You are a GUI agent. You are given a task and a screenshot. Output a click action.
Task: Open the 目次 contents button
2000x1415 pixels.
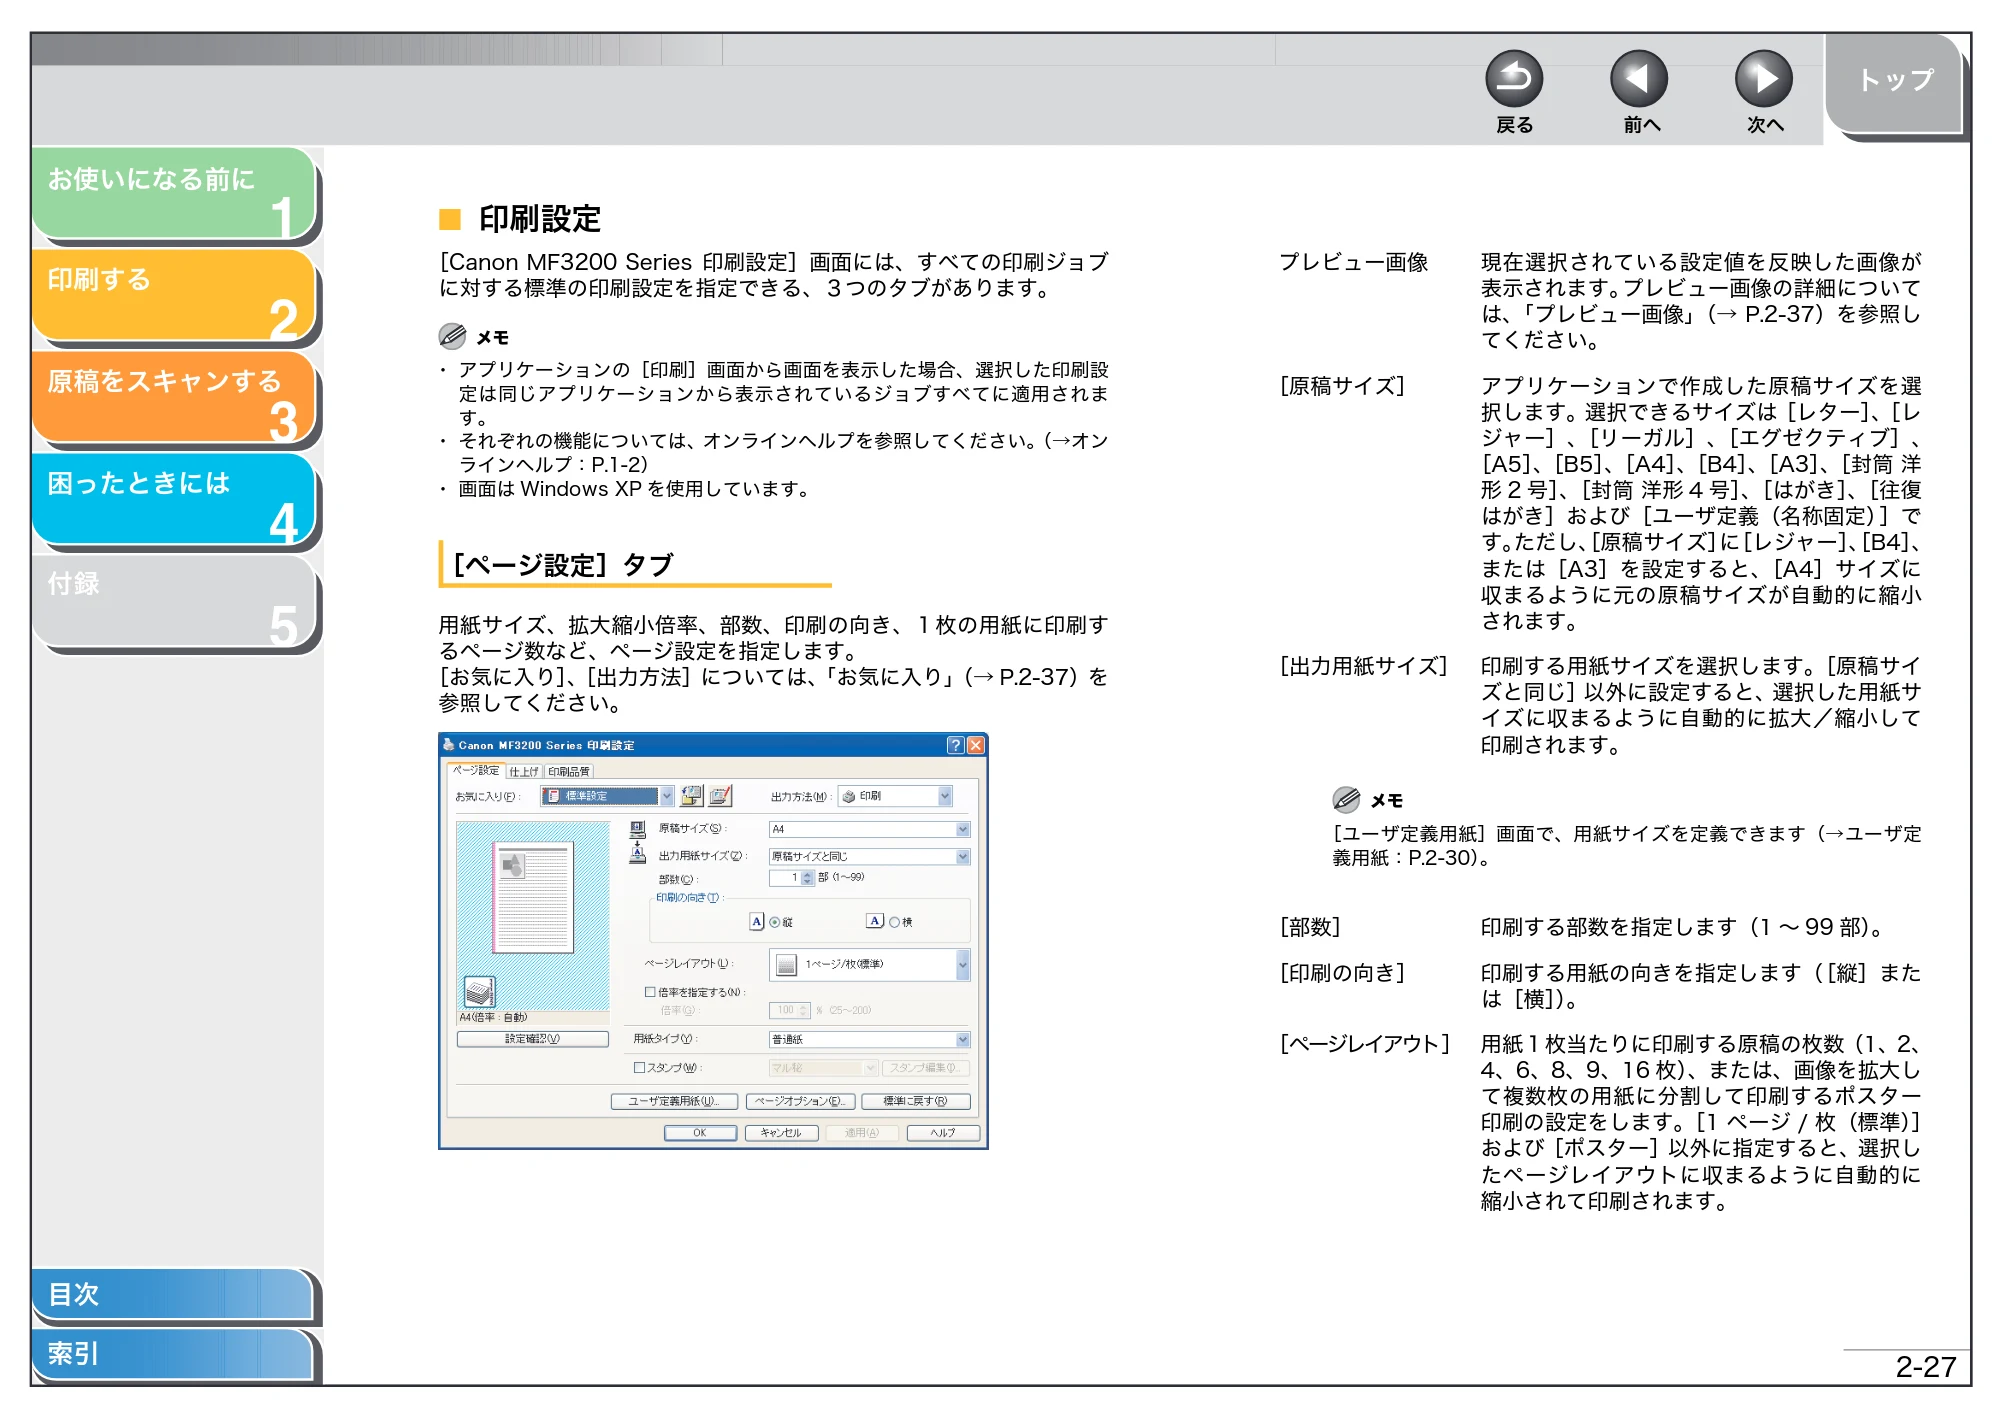pos(174,1294)
